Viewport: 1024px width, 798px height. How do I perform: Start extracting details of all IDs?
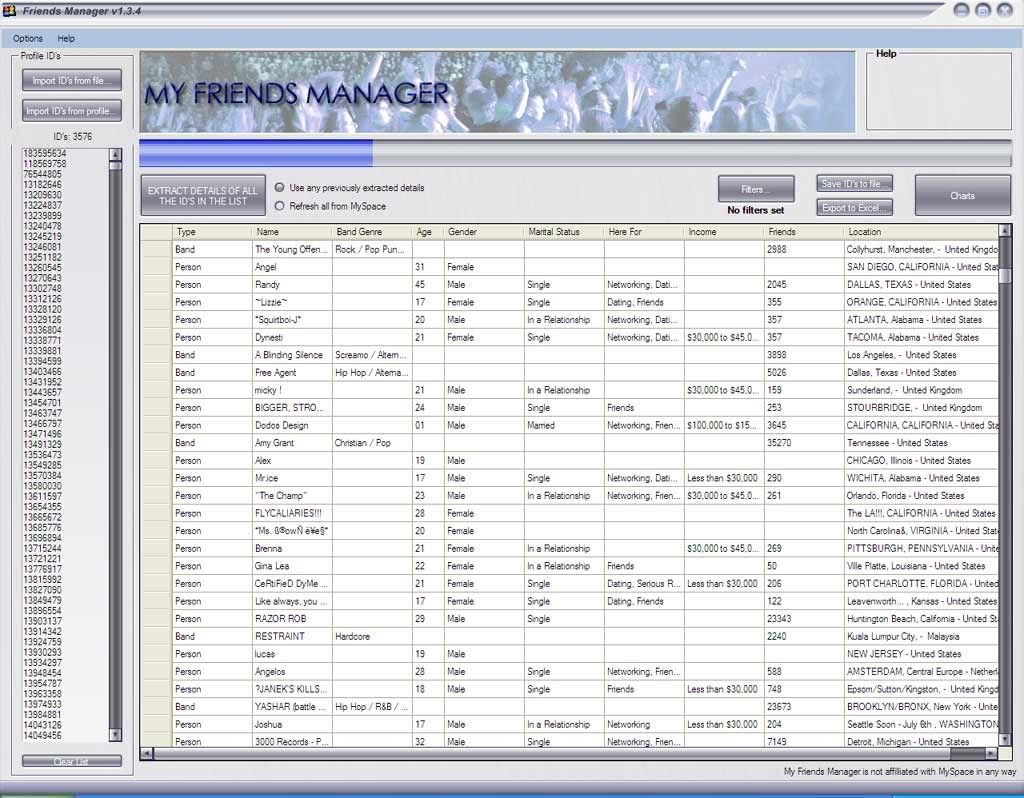(x=203, y=195)
